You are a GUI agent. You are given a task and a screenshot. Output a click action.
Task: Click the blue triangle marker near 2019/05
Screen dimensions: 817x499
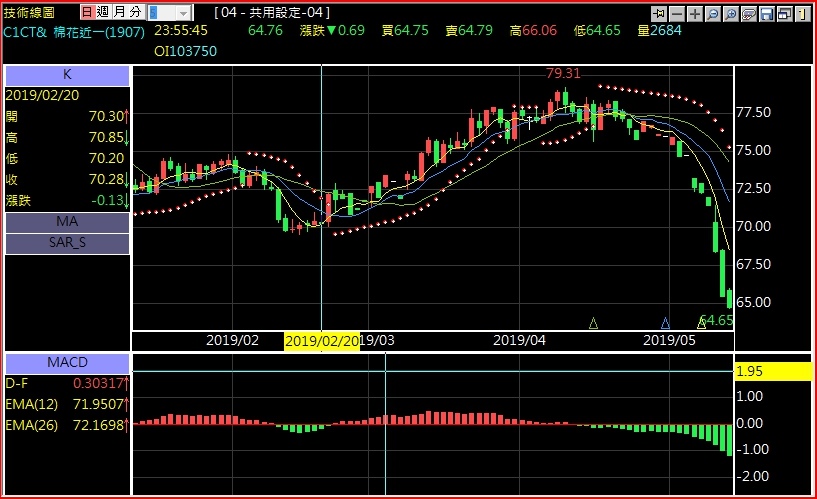pos(665,323)
